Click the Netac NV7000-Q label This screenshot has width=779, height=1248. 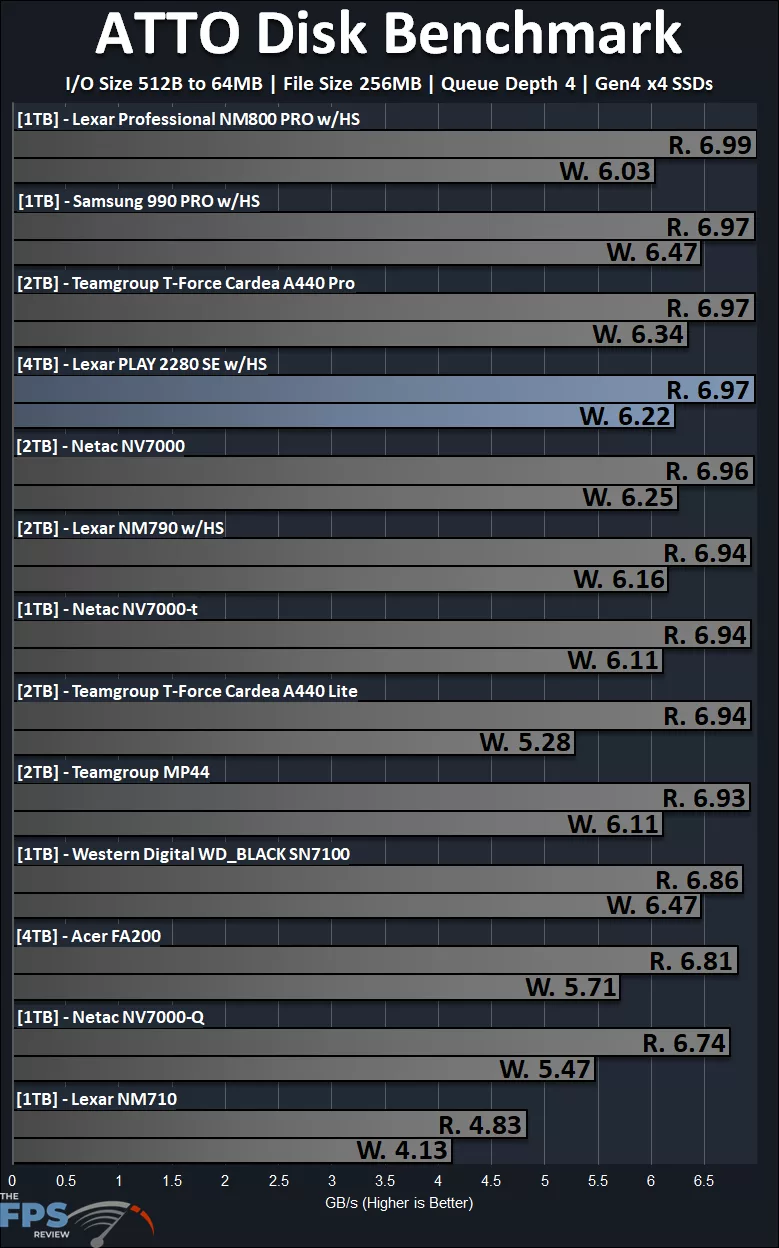[x=112, y=1017]
